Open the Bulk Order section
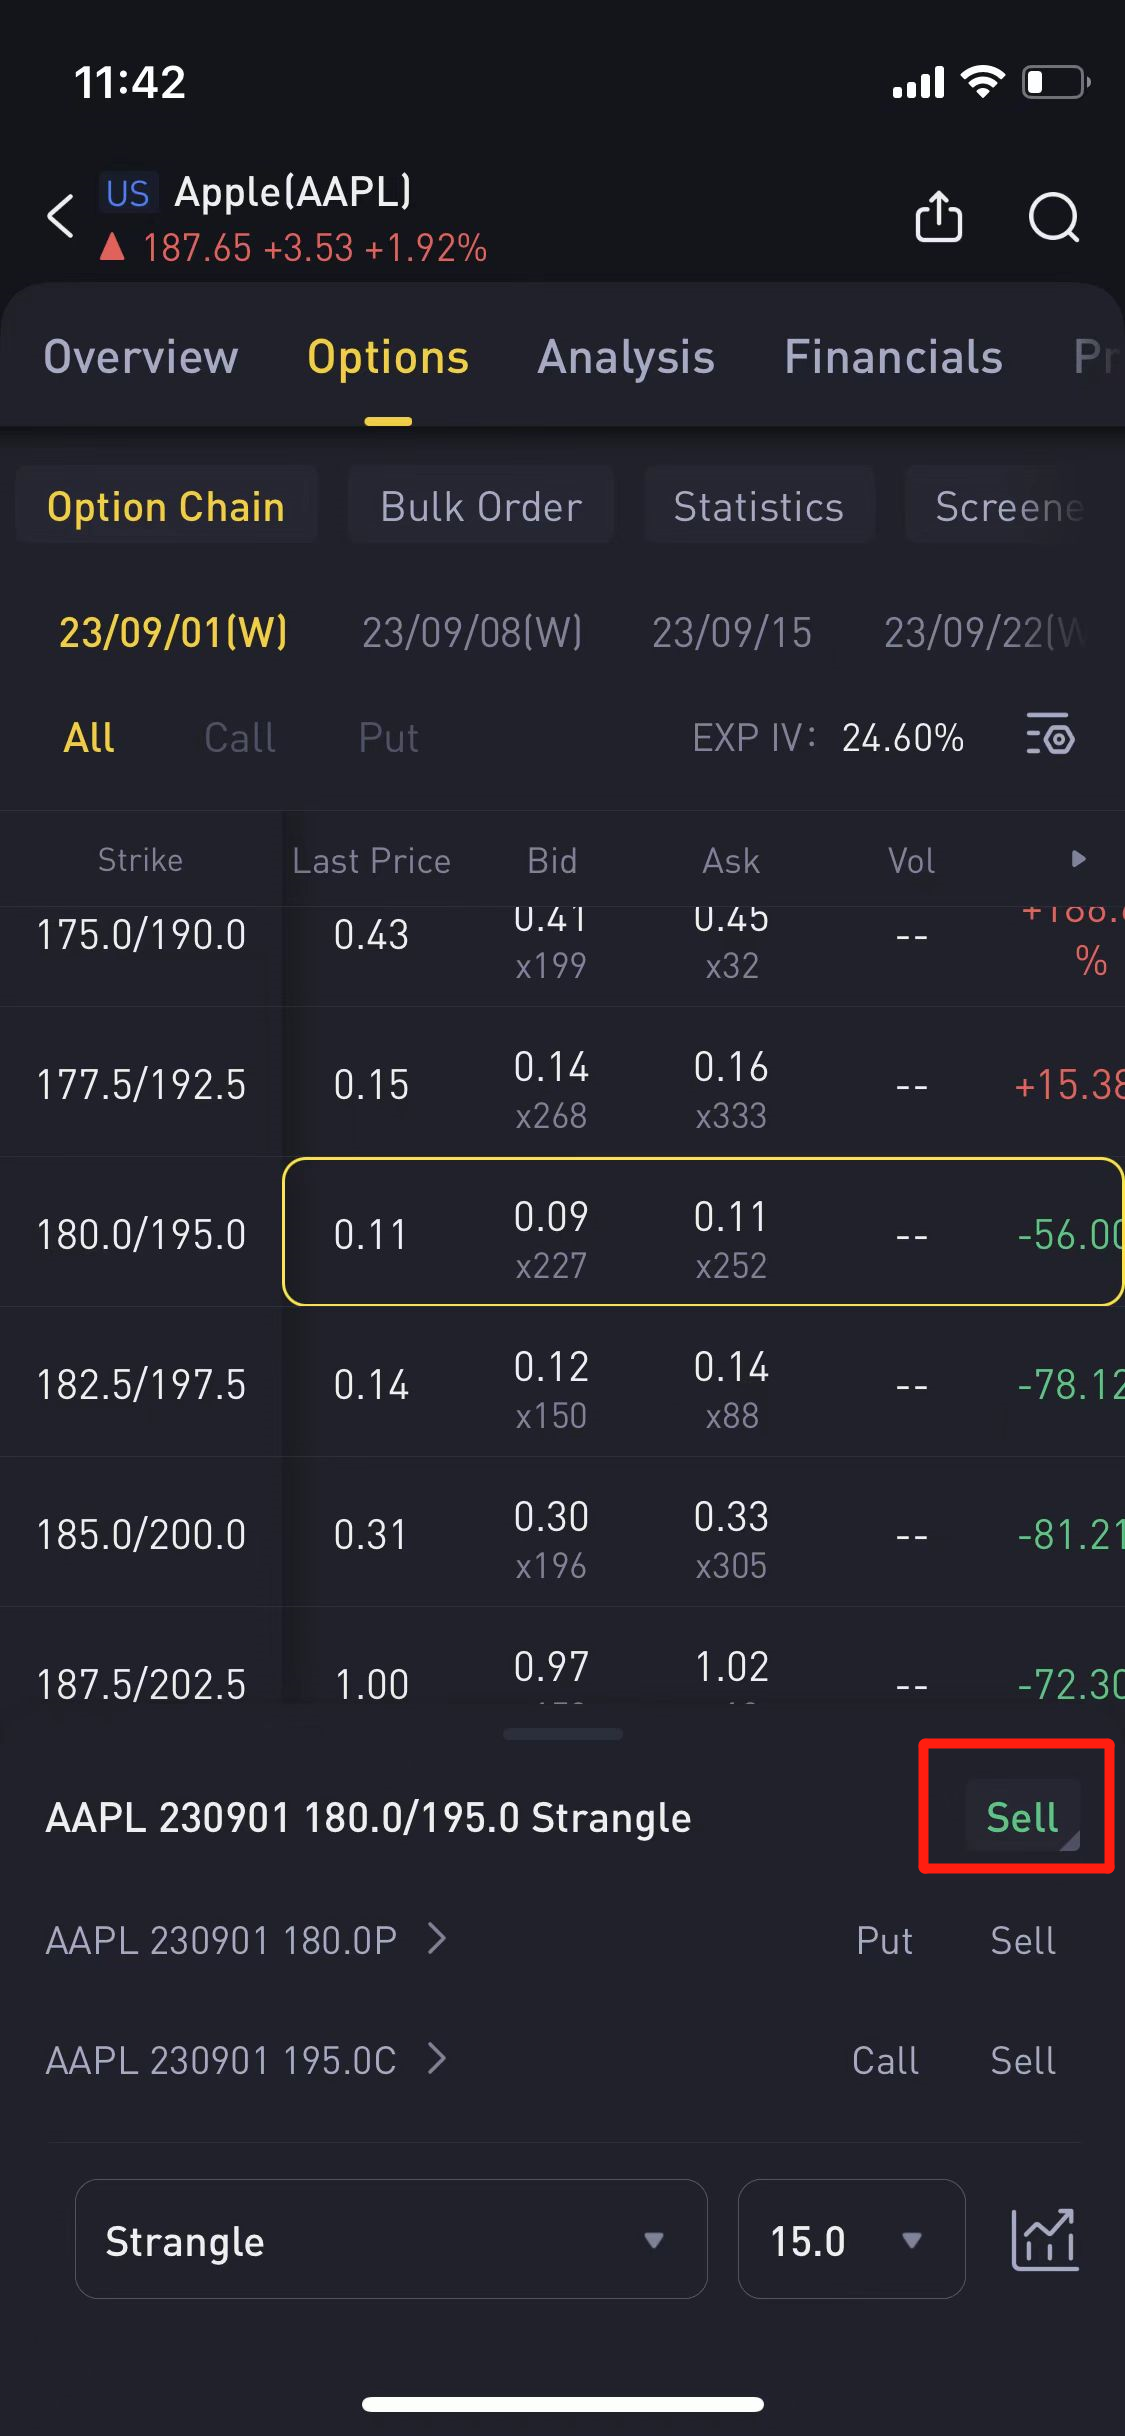Screen dimensions: 1125x2436 coord(481,506)
